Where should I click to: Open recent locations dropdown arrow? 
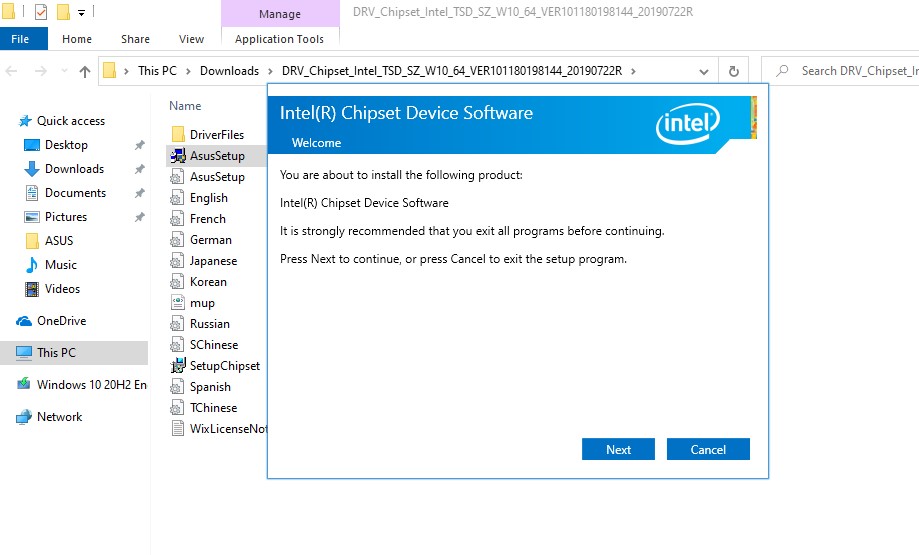point(64,71)
